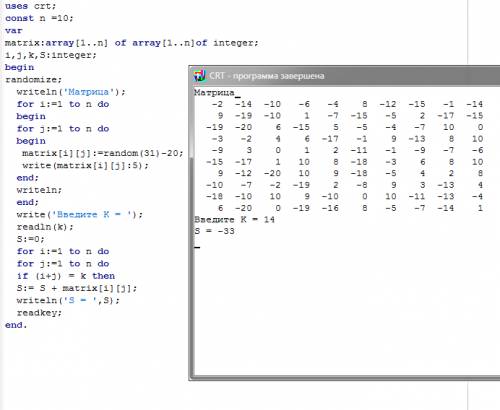Click the 'randomize;' statement in the code

(x=33, y=80)
